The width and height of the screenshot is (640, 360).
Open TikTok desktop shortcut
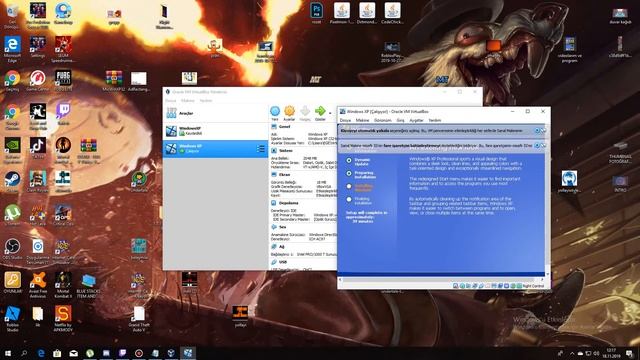38,148
